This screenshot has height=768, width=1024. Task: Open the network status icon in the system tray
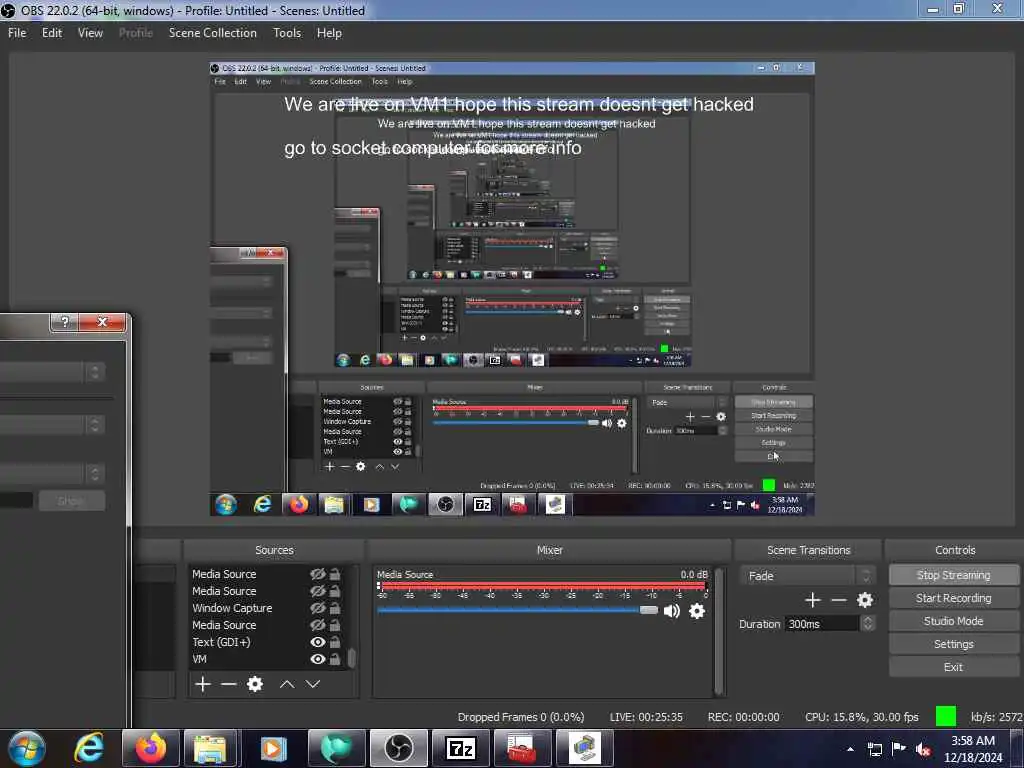[874, 749]
